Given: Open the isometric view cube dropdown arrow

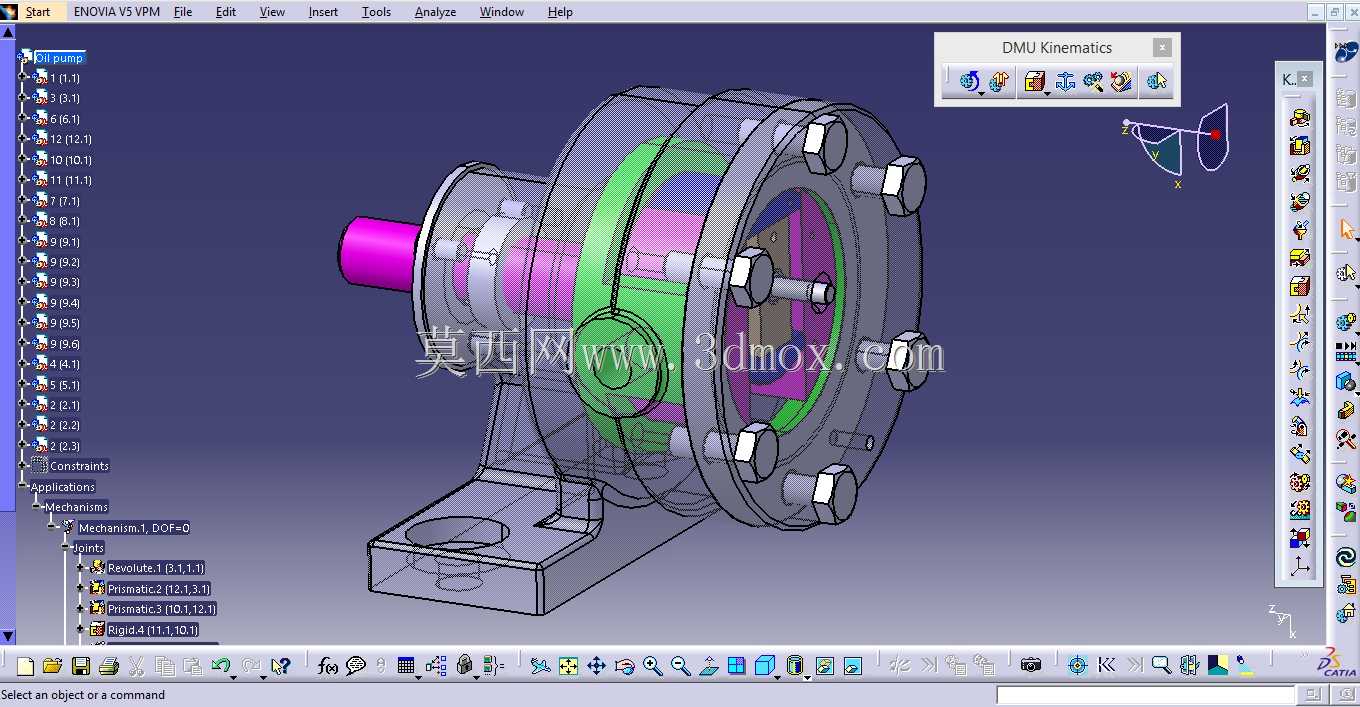Looking at the screenshot, I should 779,677.
